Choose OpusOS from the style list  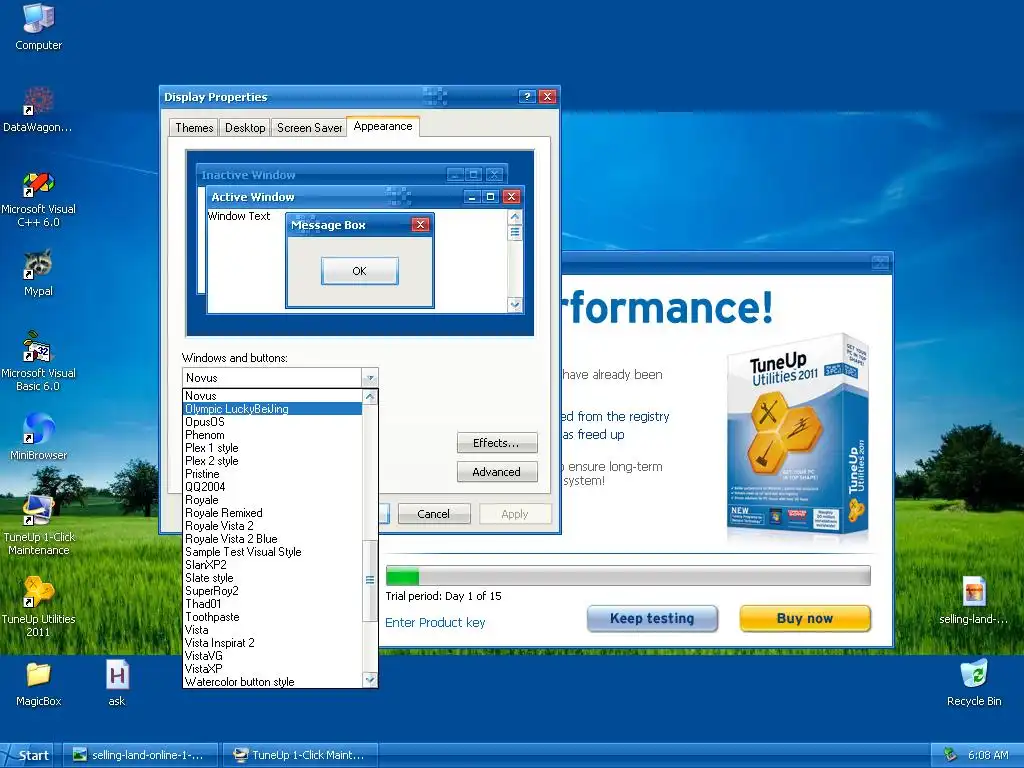(x=272, y=422)
